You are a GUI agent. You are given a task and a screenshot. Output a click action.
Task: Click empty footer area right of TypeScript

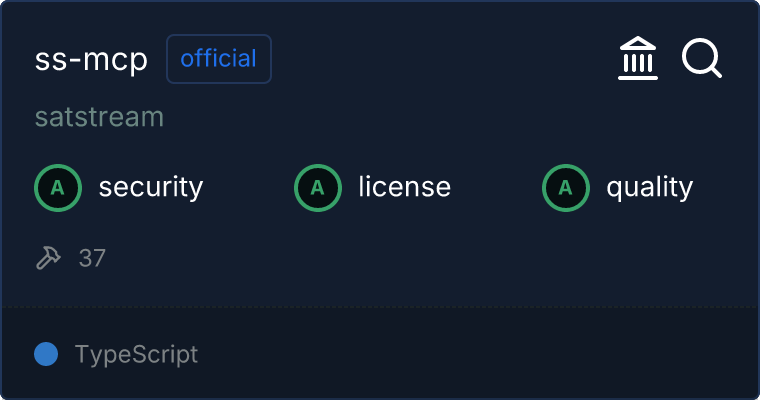coord(480,354)
